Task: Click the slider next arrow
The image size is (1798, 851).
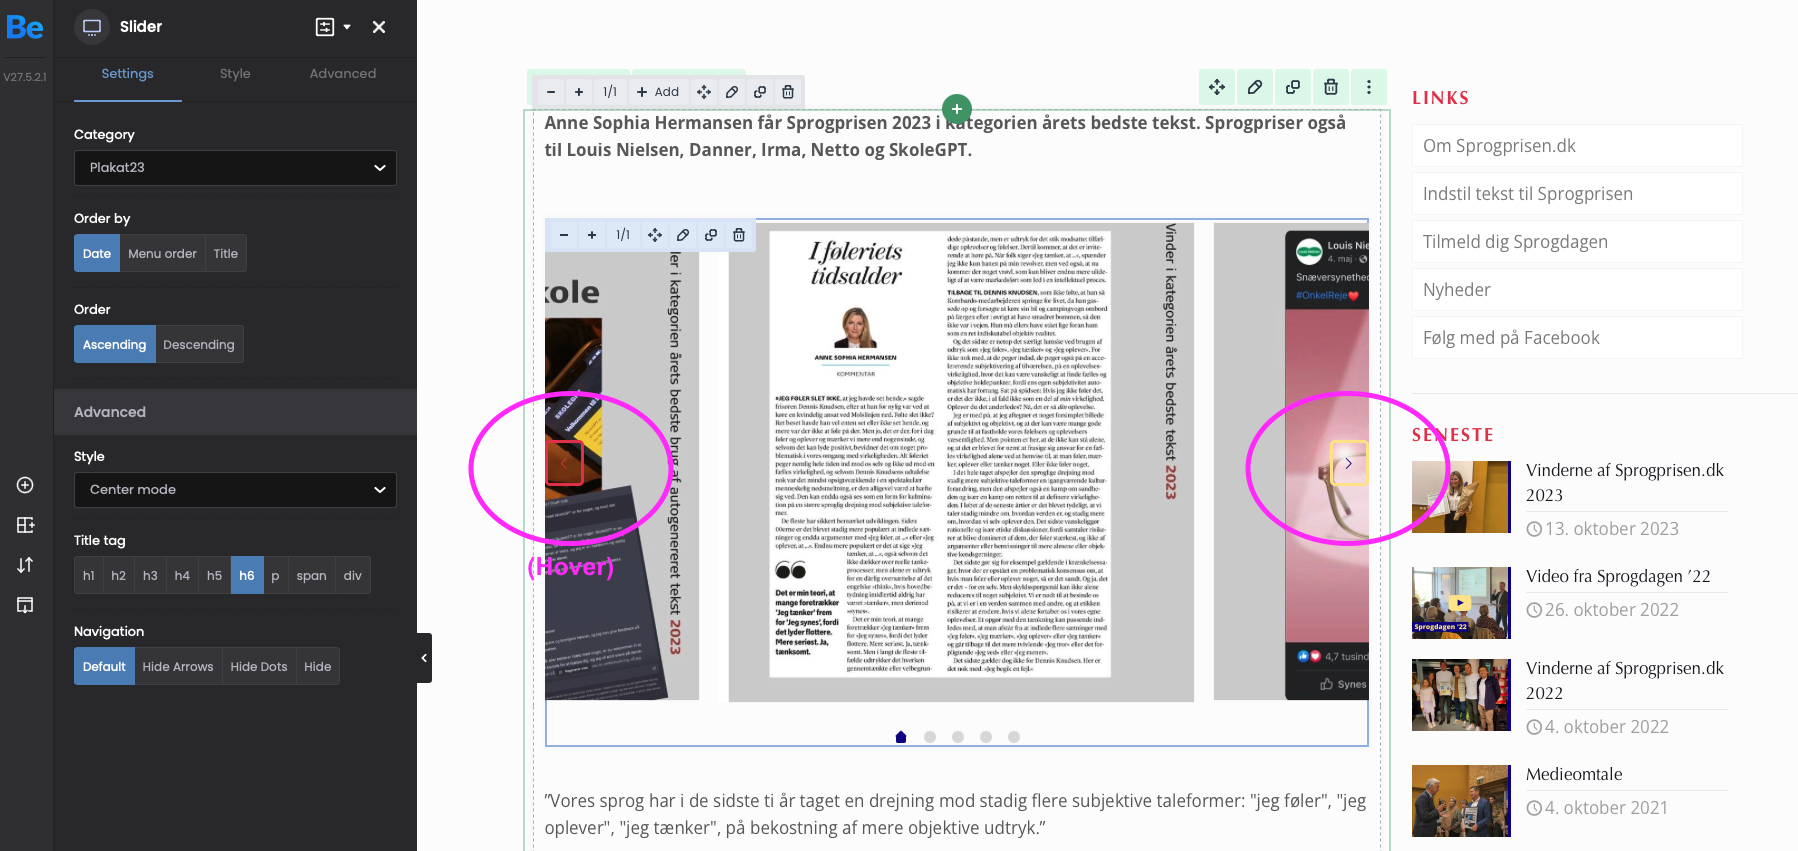Action: (1349, 463)
